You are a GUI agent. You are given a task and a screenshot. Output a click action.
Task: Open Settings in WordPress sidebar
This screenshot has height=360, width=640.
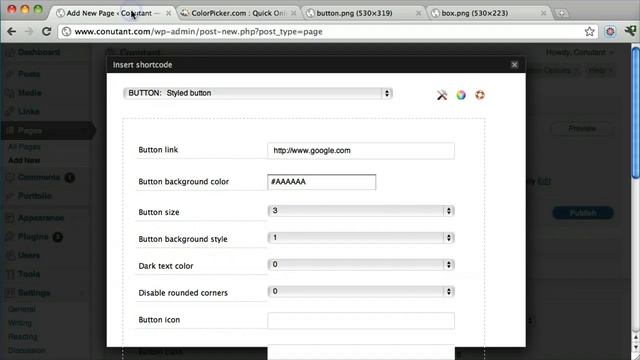34,293
